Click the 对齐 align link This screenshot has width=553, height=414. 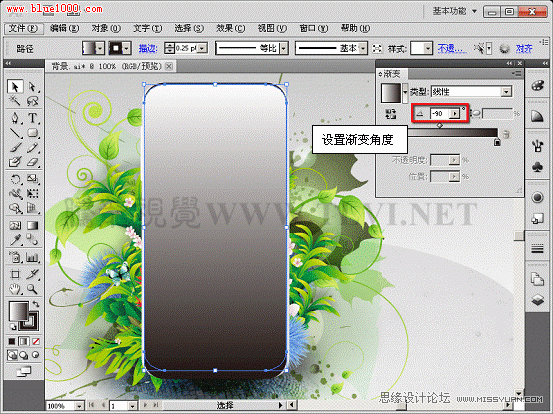pos(524,48)
